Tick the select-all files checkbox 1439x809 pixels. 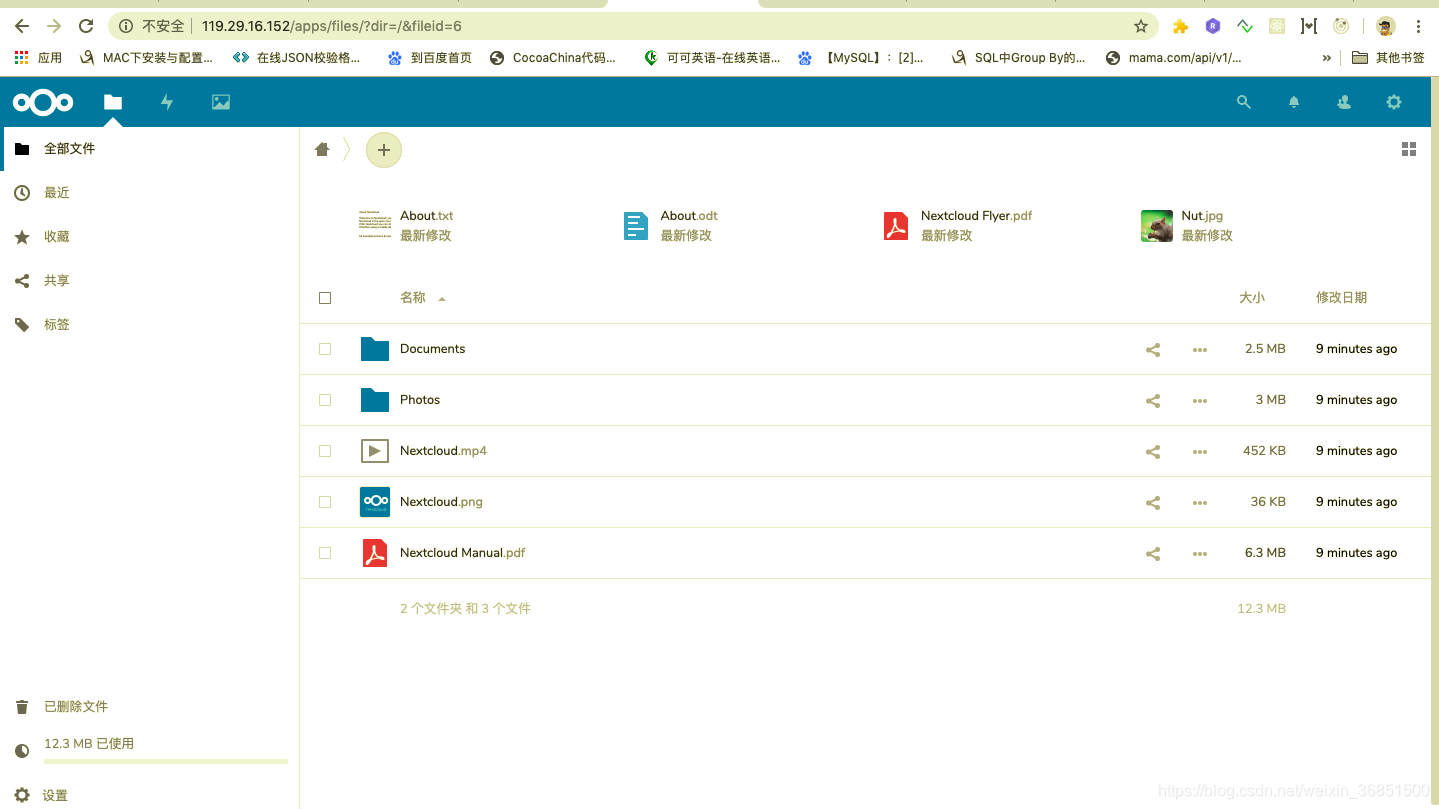tap(325, 298)
